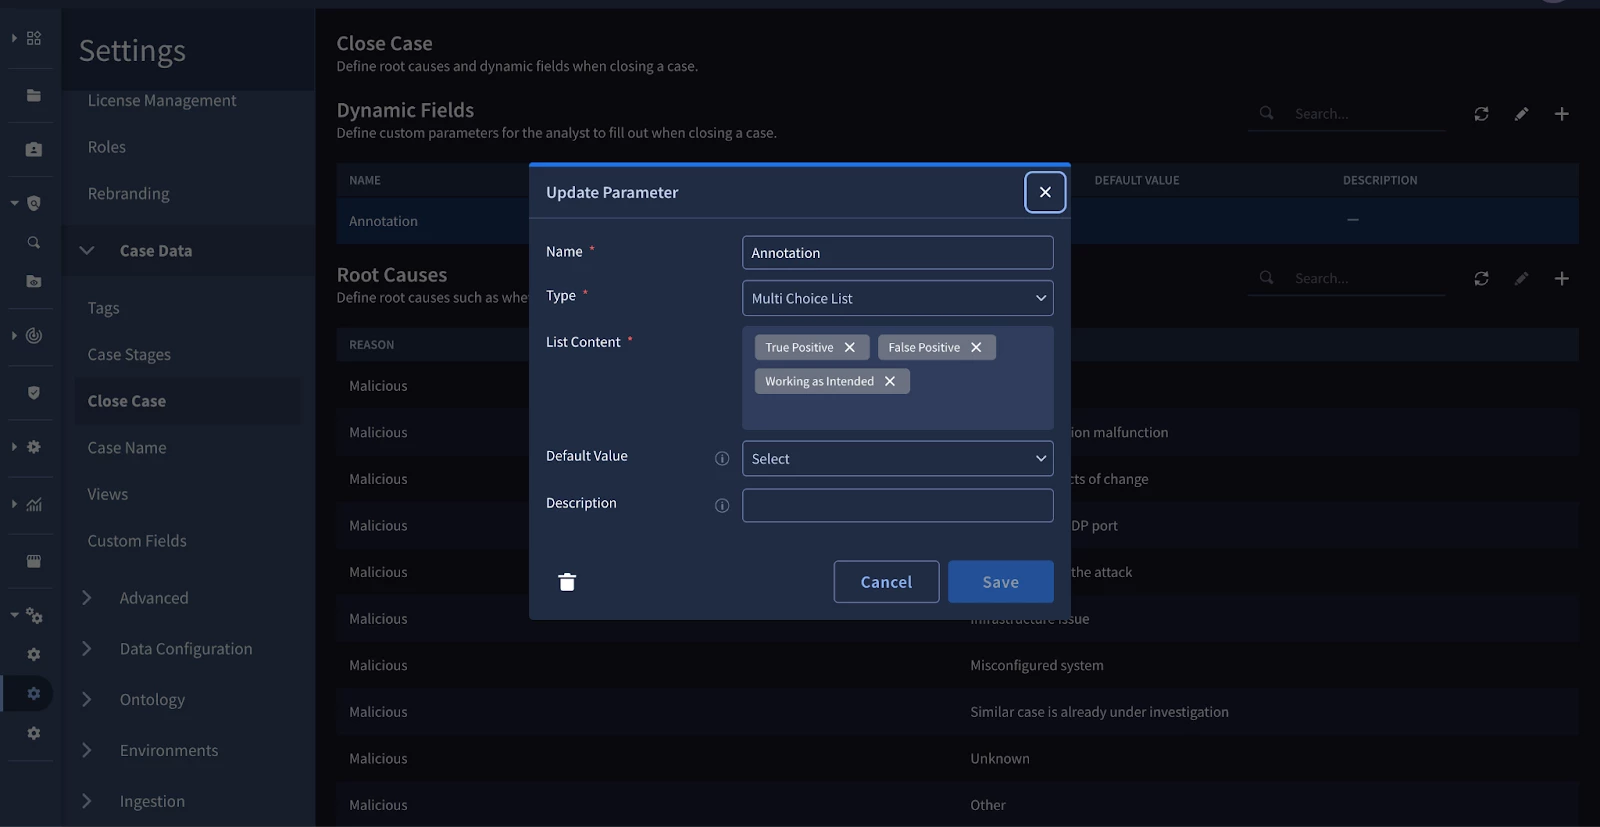Open Case Stages settings page
Viewport: 1600px width, 827px height.
[x=129, y=354]
